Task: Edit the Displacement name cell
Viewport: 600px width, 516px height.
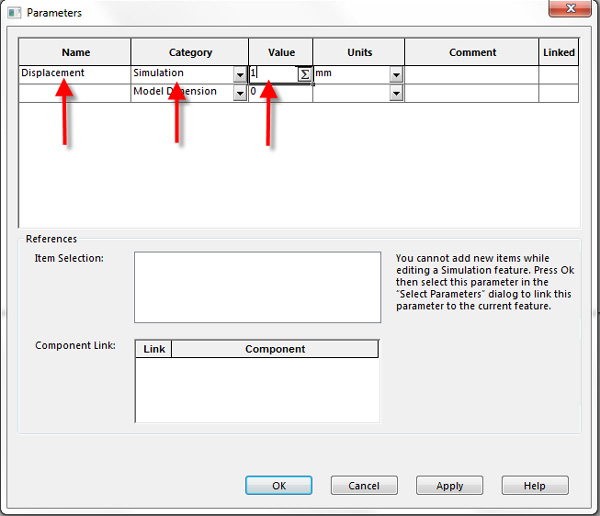Action: (x=74, y=74)
